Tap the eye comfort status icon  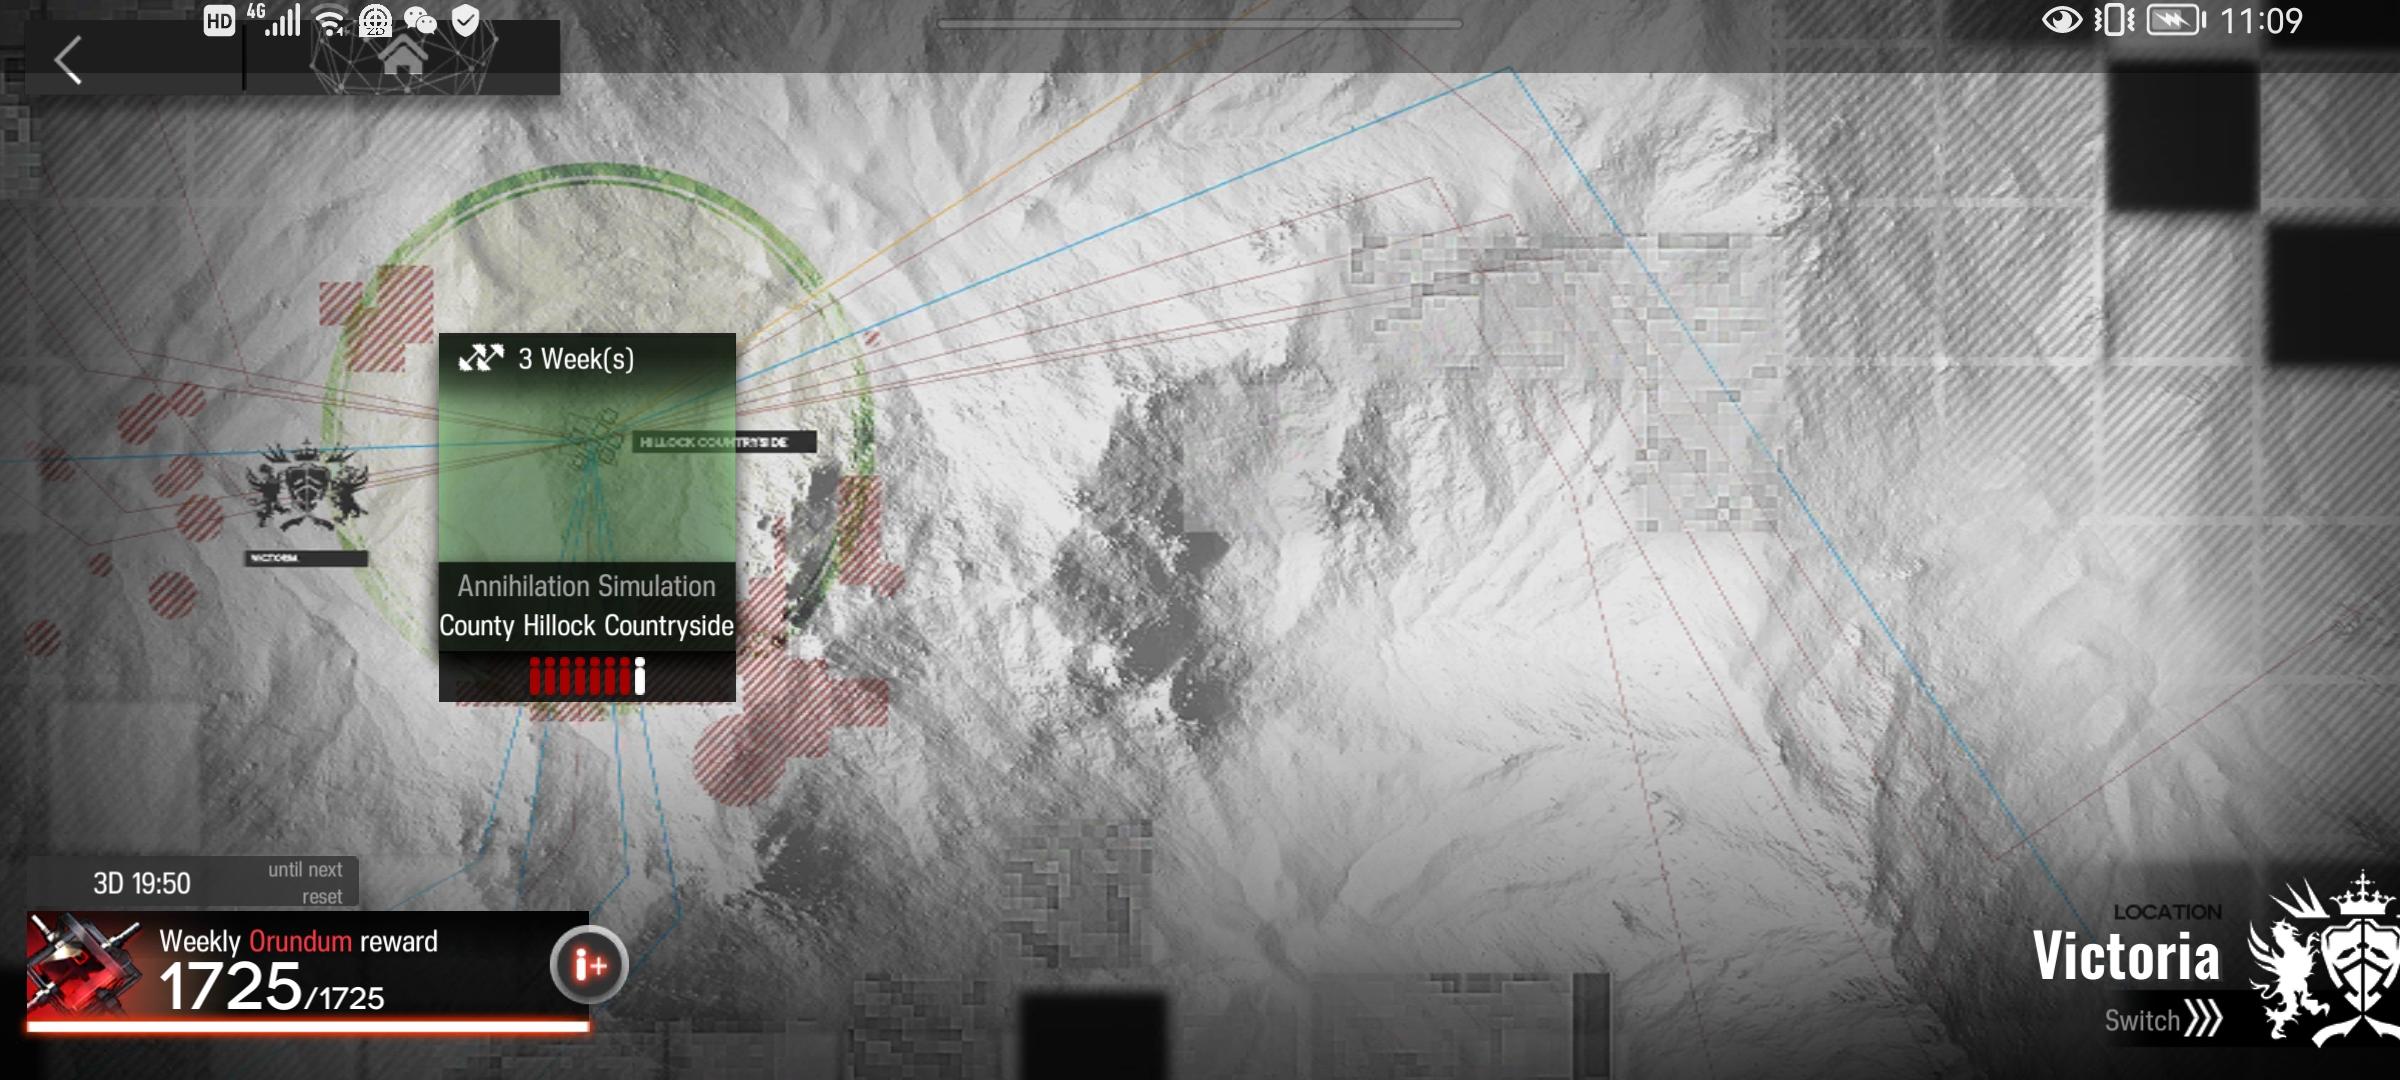point(2061,20)
